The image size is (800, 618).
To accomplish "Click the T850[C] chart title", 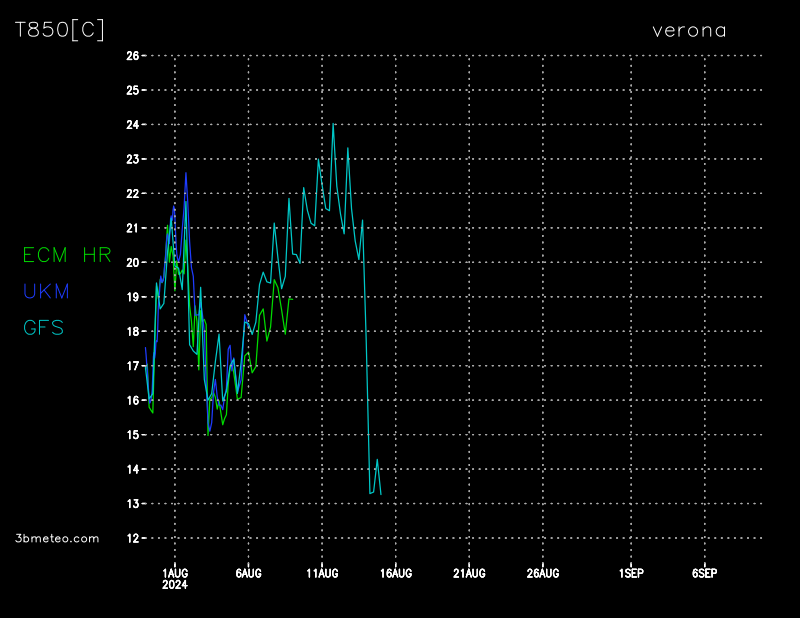I will click(59, 30).
